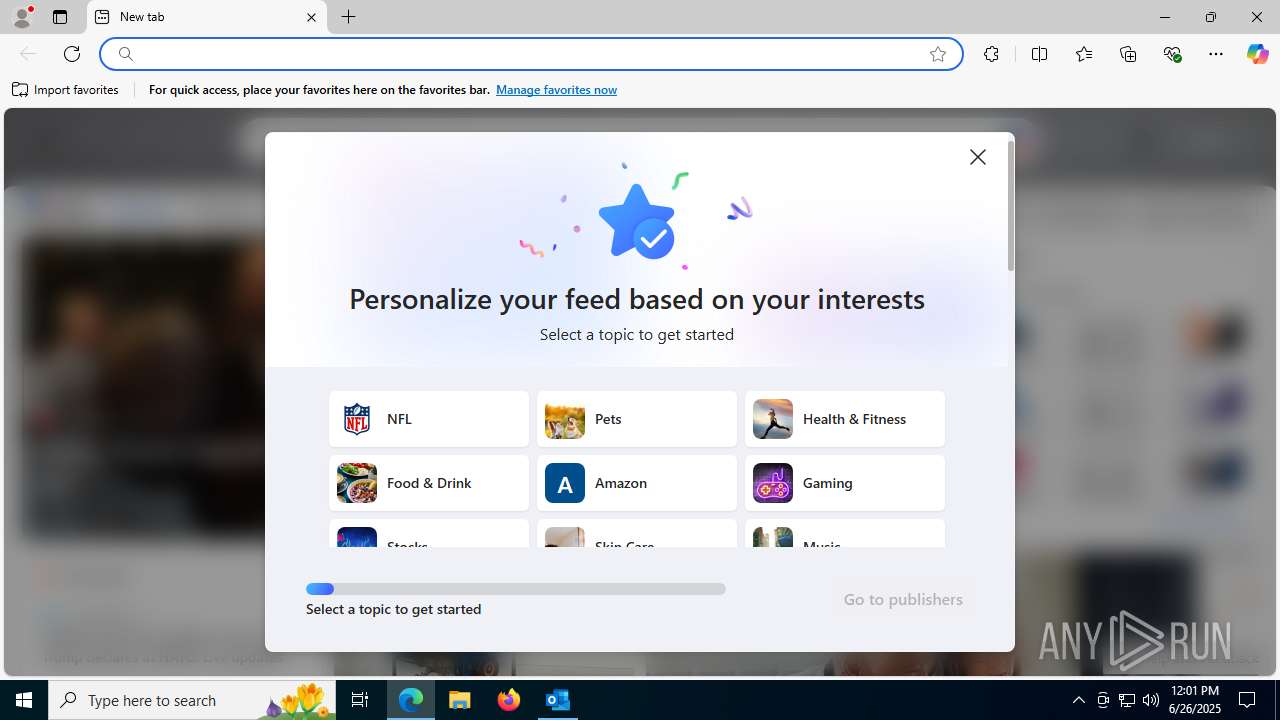This screenshot has width=1280, height=720.
Task: Open Outlook in taskbar
Action: coord(558,700)
